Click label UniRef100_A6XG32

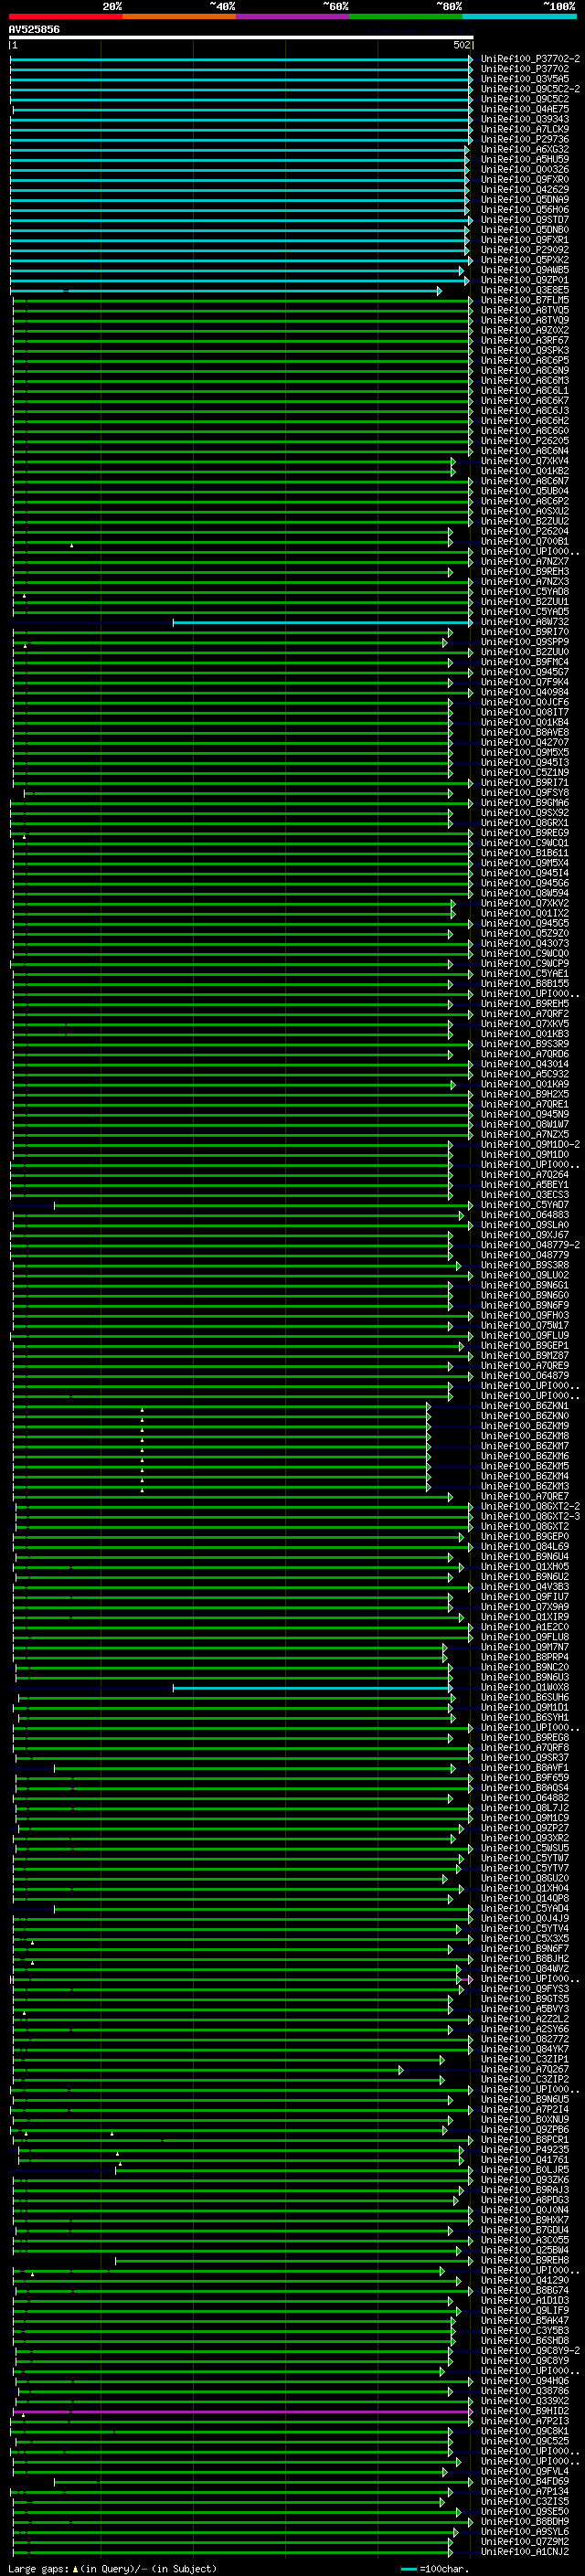tap(525, 149)
